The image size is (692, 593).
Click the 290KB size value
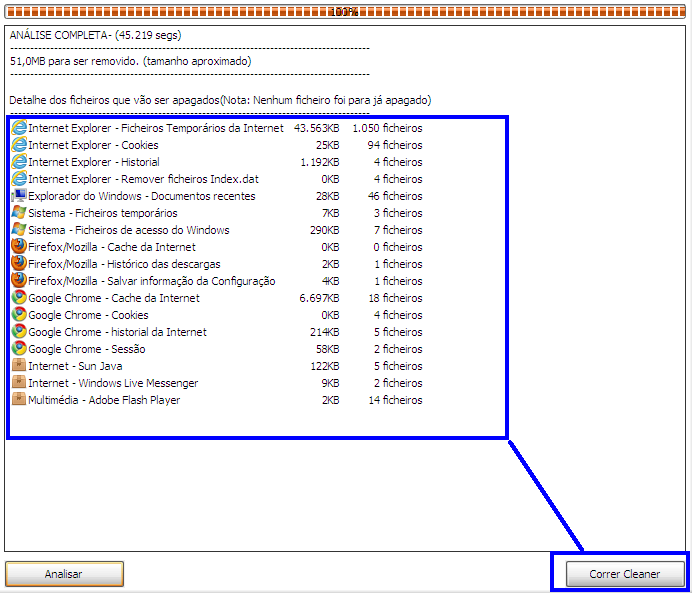click(x=324, y=230)
